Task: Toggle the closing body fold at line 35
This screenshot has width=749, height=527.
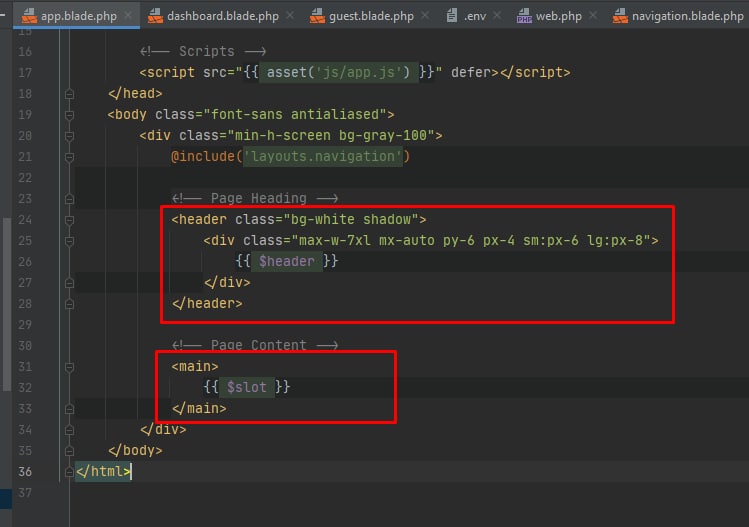Action: click(69, 452)
